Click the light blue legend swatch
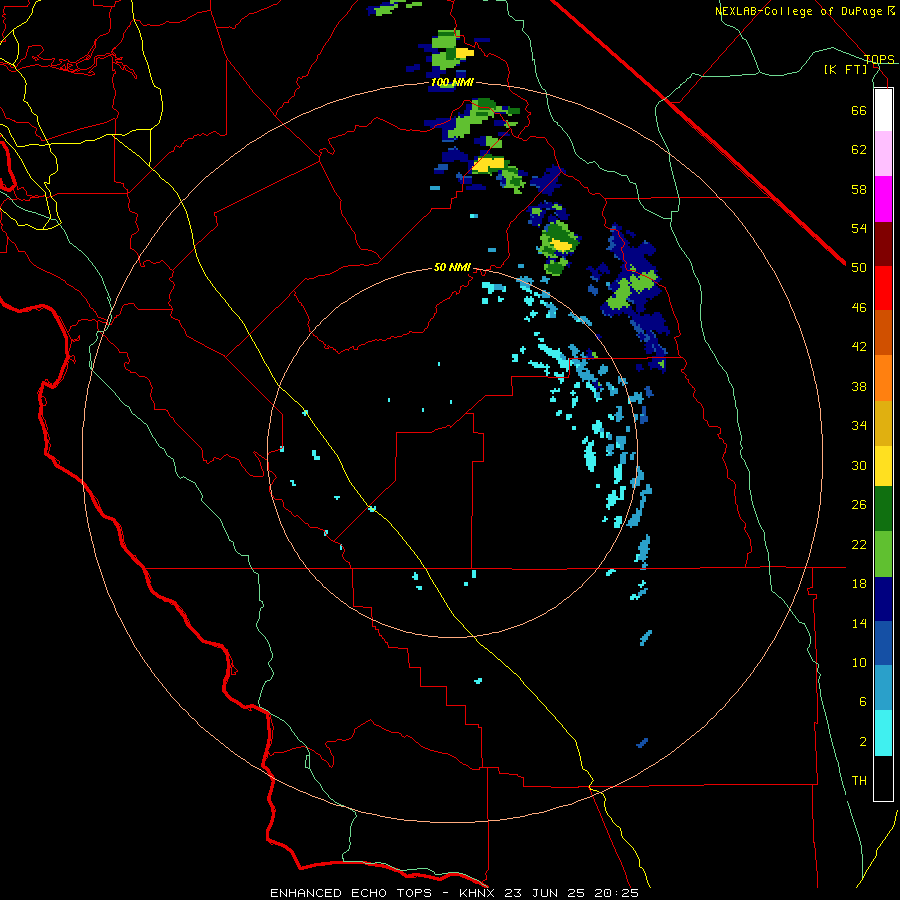Image resolution: width=900 pixels, height=900 pixels. [x=883, y=688]
